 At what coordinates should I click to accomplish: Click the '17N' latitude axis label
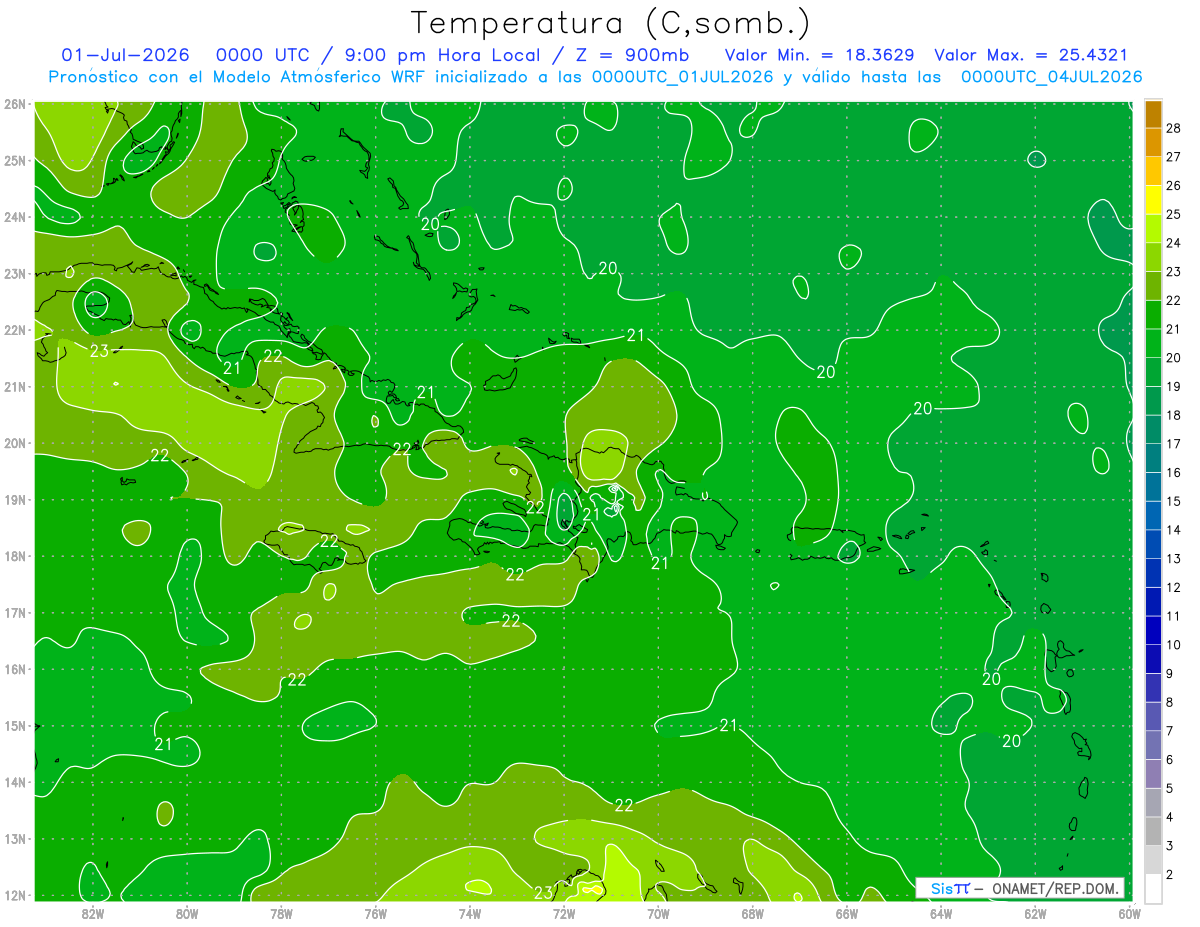click(14, 612)
